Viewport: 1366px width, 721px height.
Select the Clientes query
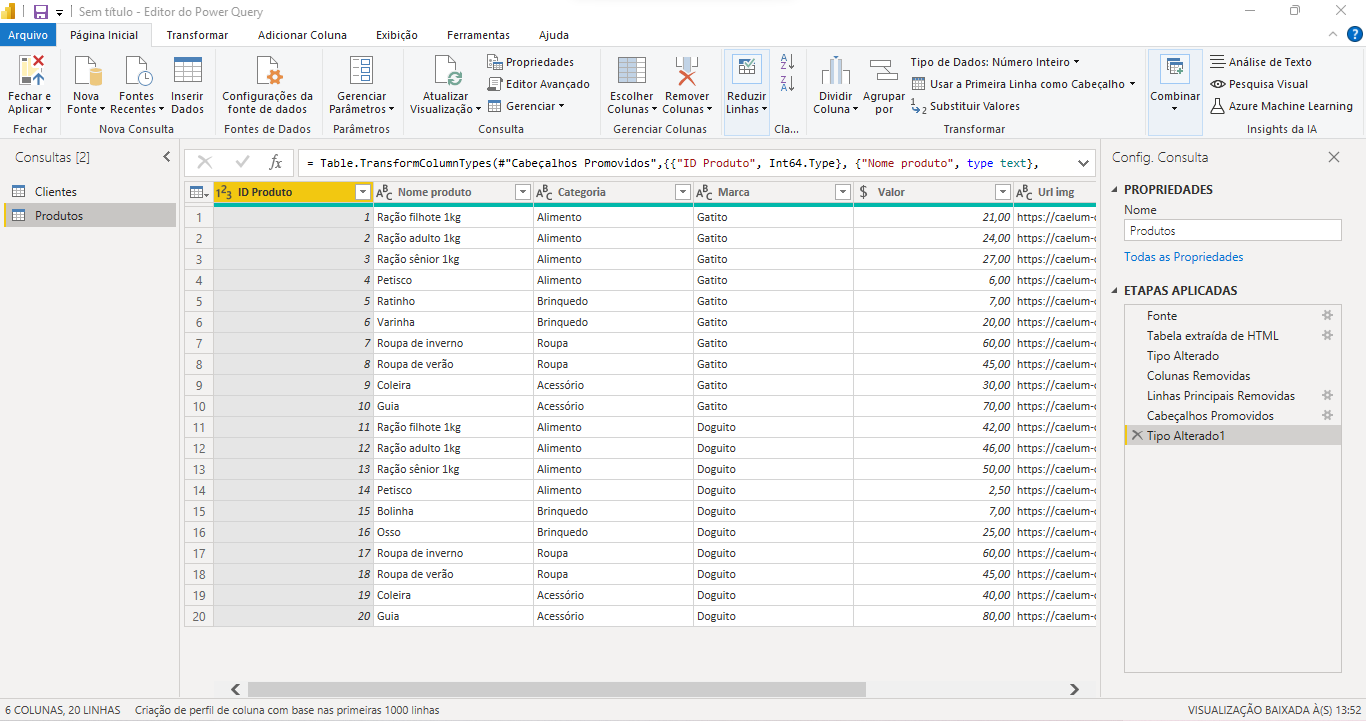pyautogui.click(x=89, y=191)
